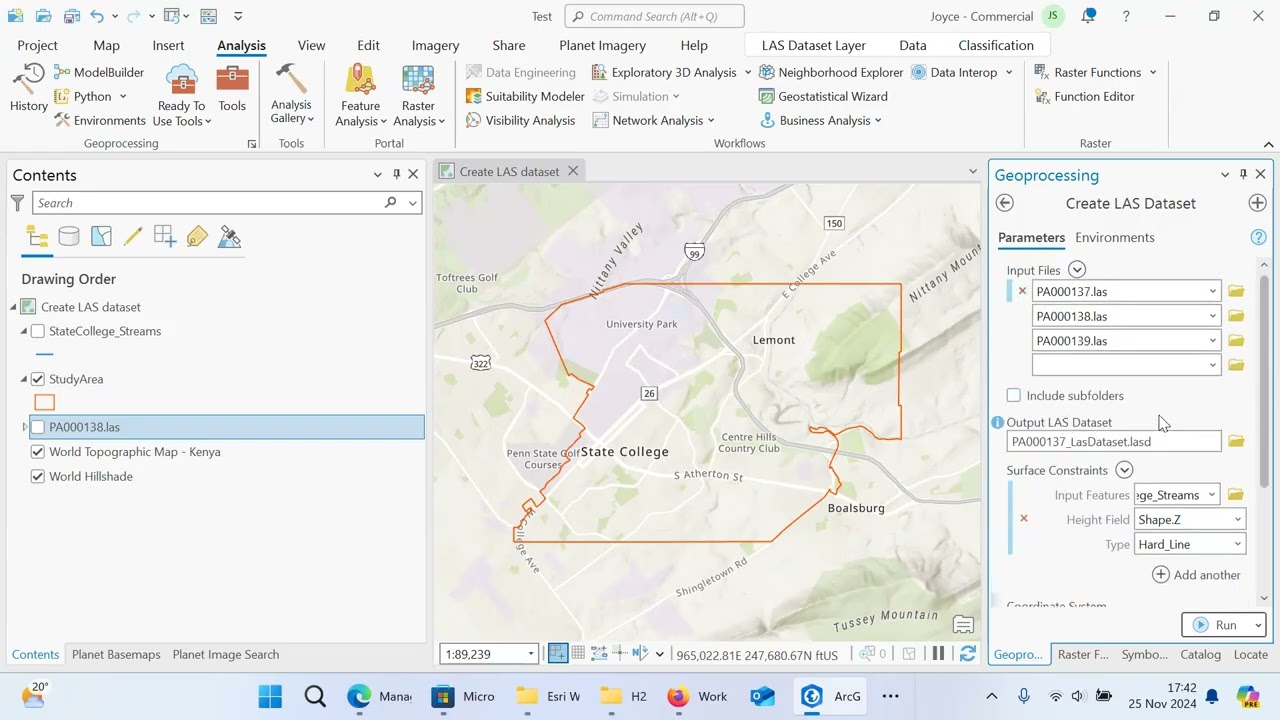Viewport: 1280px width, 720px height.
Task: Open Height Field Shape.Z dropdown
Action: coord(1237,520)
